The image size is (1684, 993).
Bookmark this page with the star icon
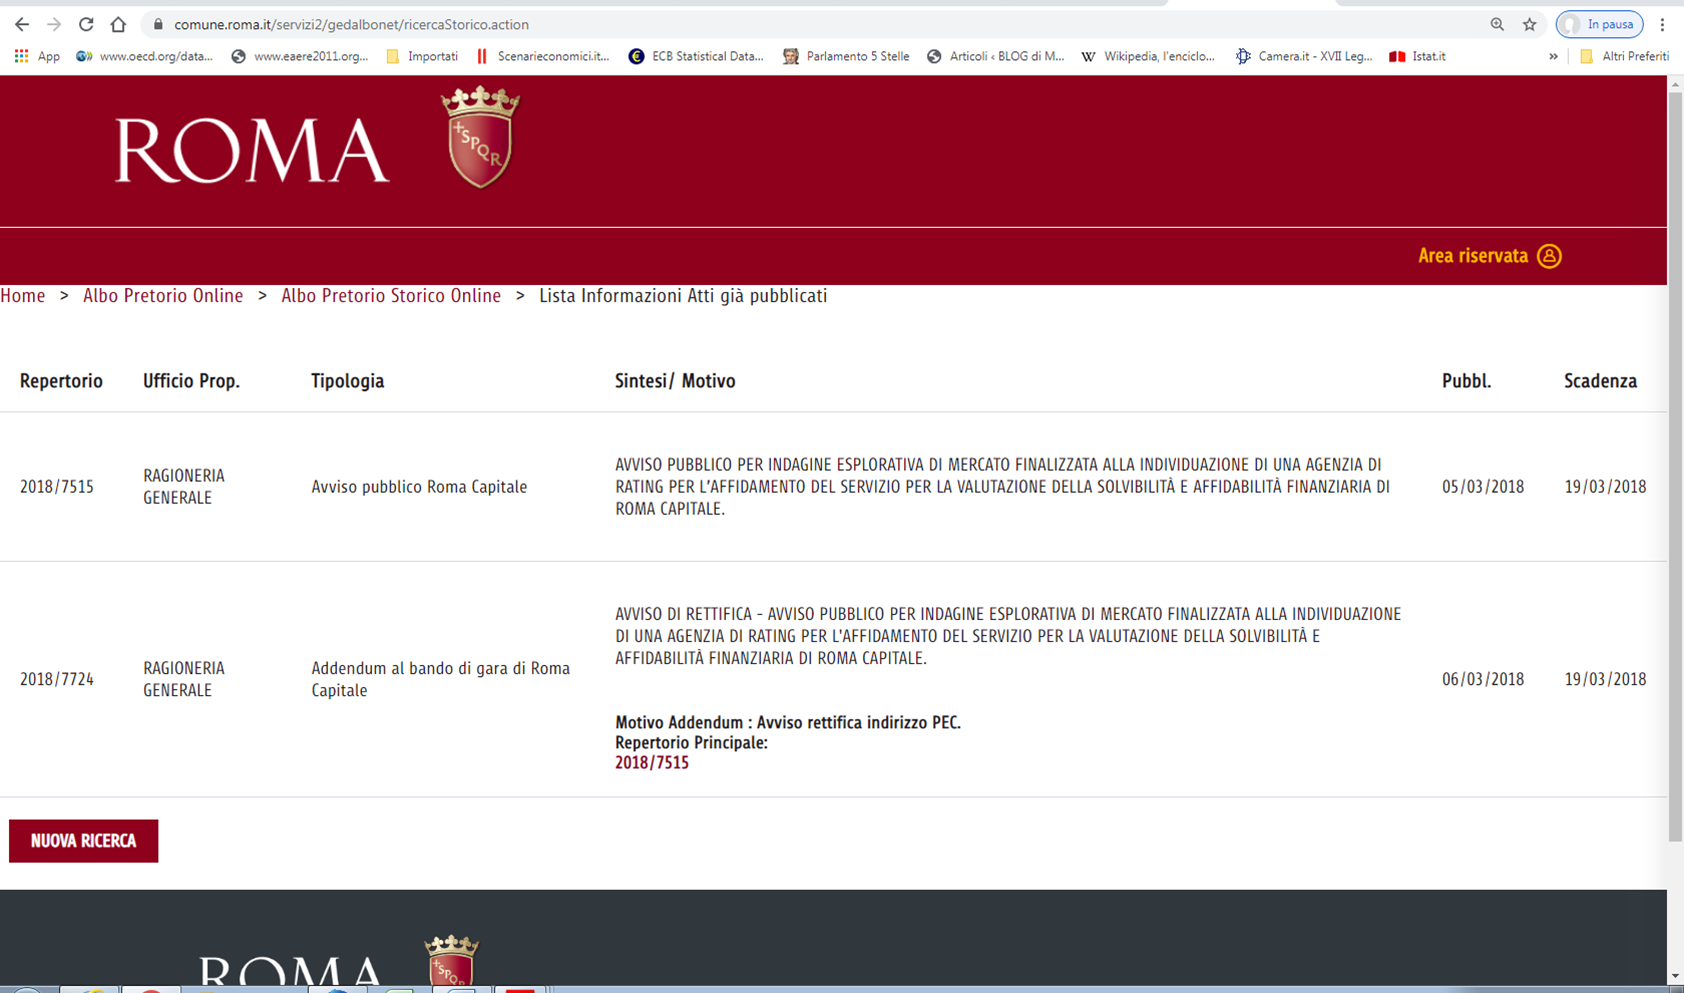1529,24
